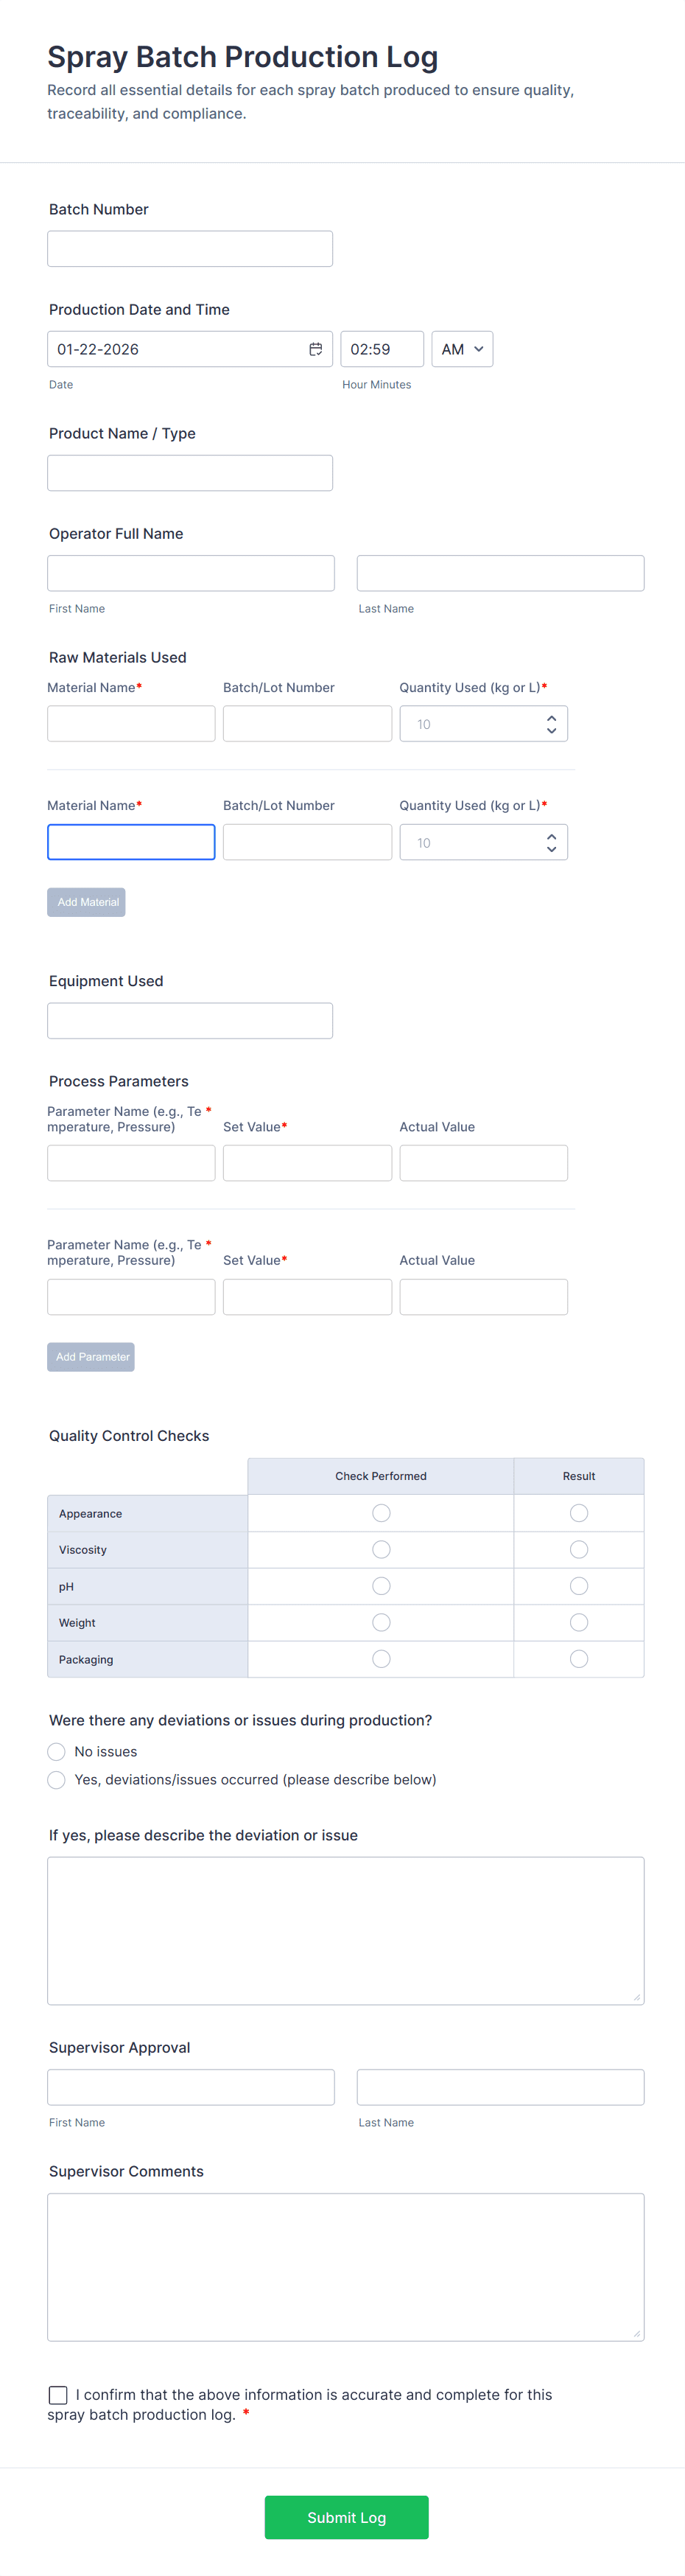Focus the Batch Number input field
This screenshot has width=685, height=2576.
coord(190,249)
